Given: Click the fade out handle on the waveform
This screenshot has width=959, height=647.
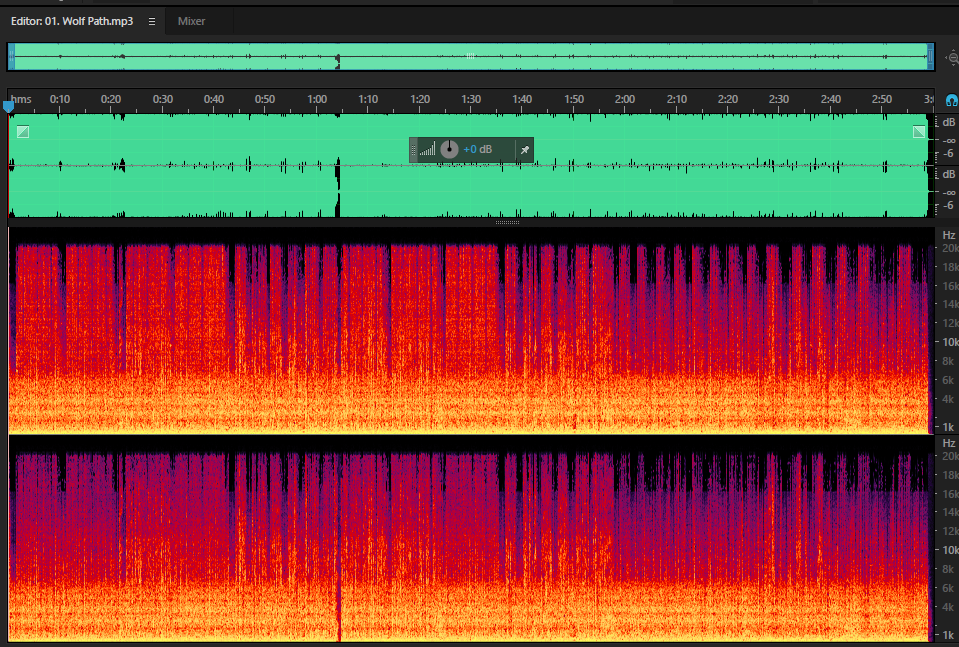Looking at the screenshot, I should coord(919,131).
